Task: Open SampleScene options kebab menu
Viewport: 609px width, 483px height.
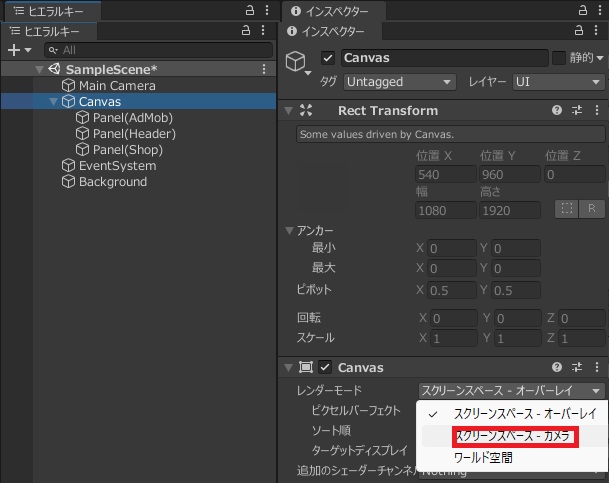Action: pos(264,69)
